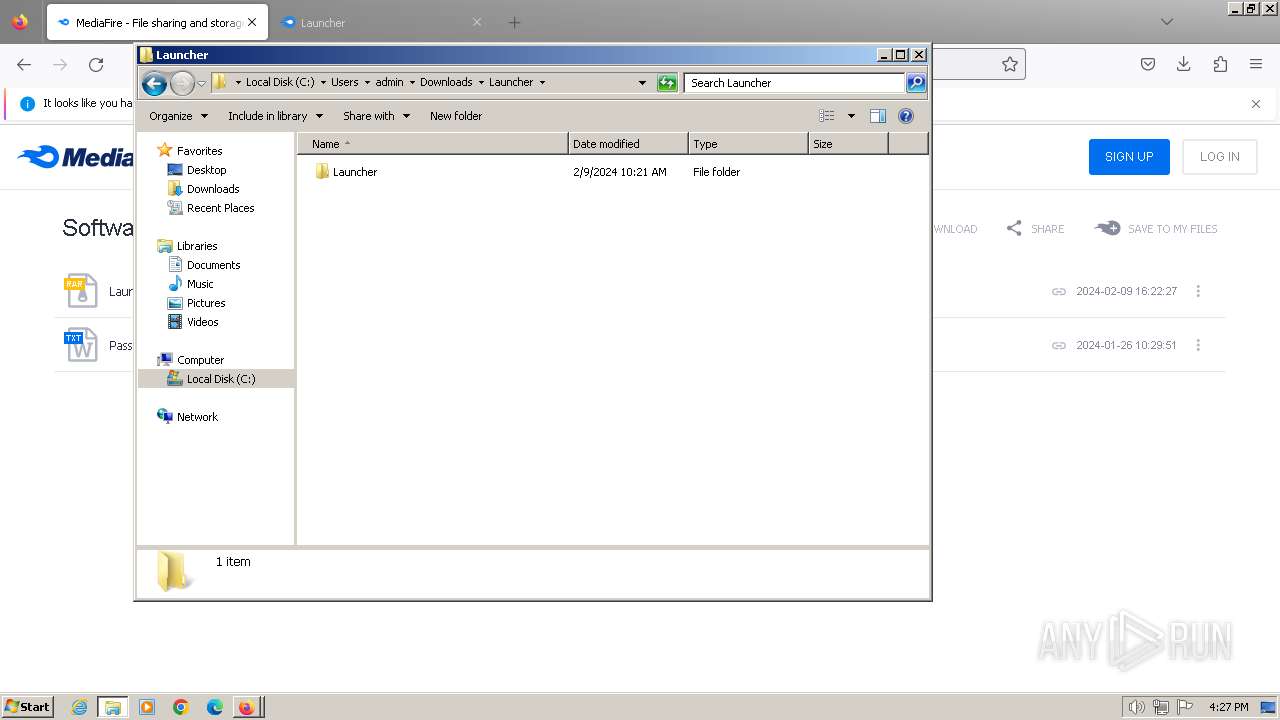
Task: Open the volume control in tray
Action: click(1136, 707)
